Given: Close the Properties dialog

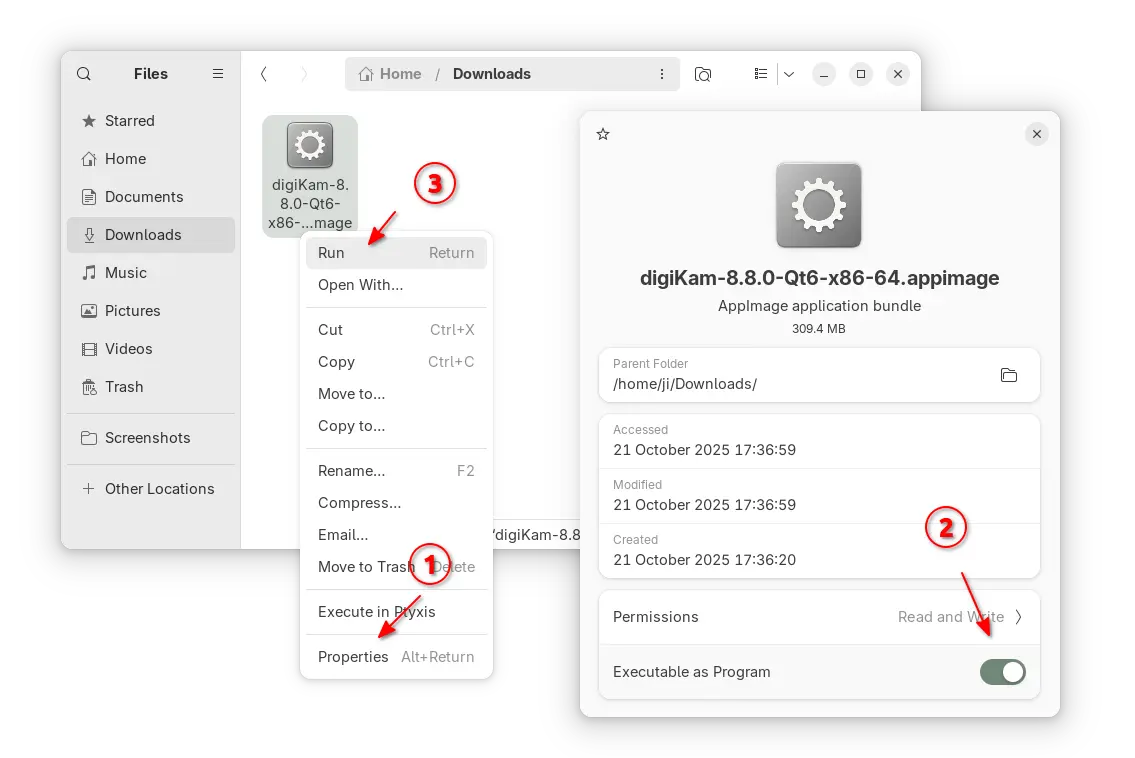Looking at the screenshot, I should coord(1036,134).
